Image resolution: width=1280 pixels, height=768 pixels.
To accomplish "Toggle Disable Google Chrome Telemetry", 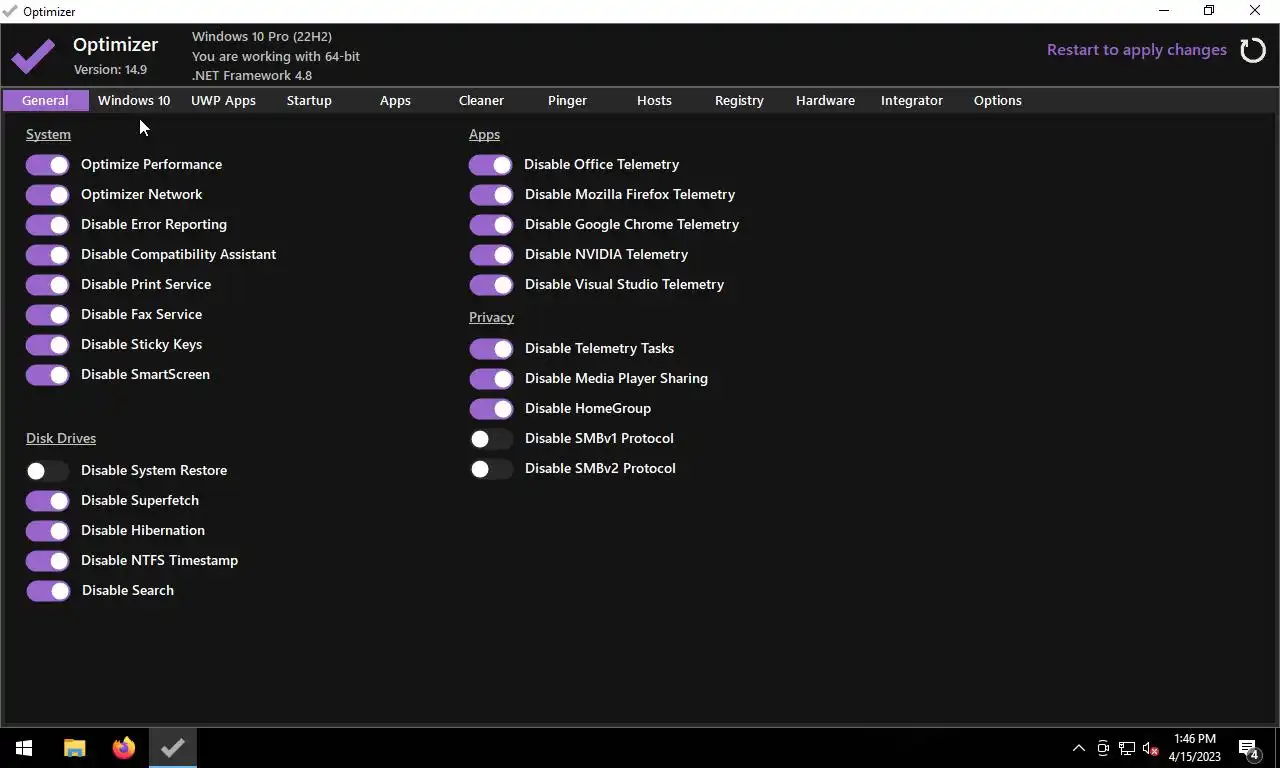I will [x=491, y=225].
